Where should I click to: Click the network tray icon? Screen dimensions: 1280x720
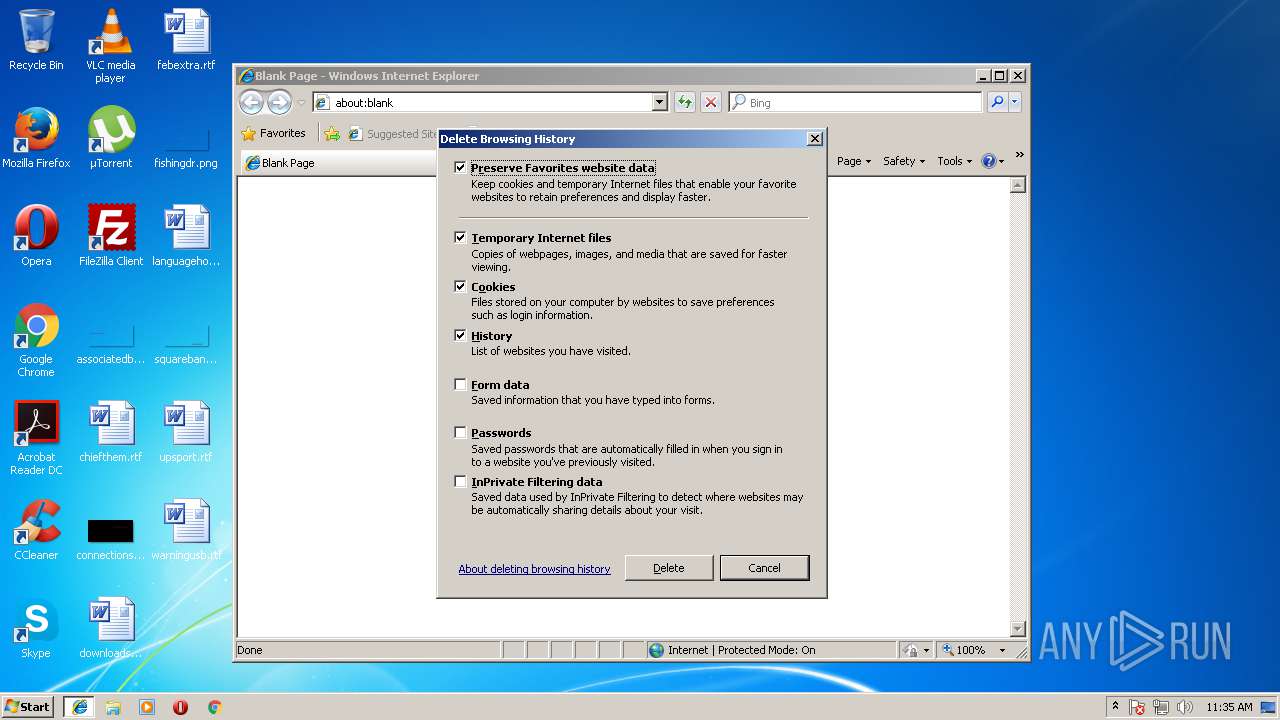pos(1161,707)
